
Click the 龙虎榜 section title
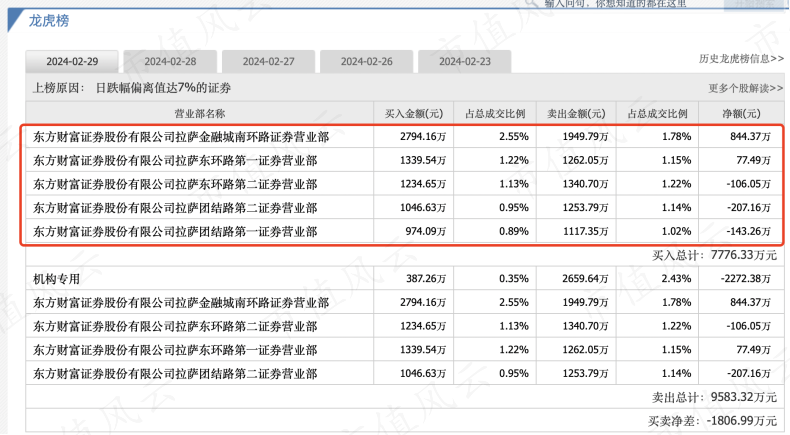(x=49, y=21)
